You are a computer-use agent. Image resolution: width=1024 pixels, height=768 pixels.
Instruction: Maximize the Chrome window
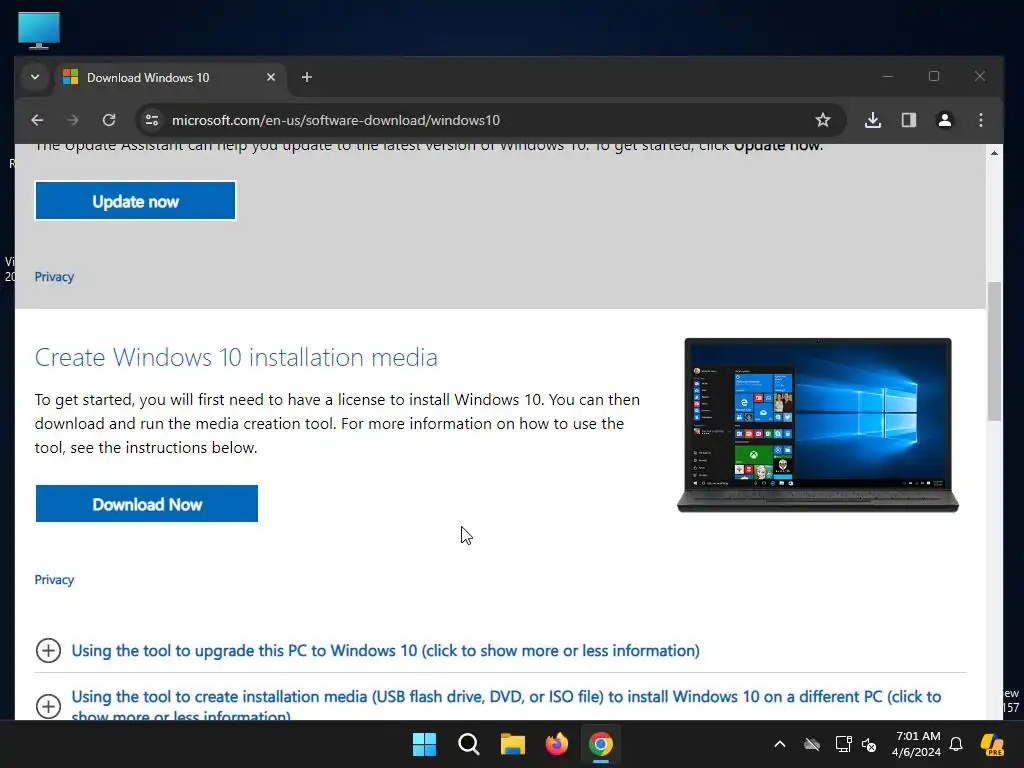tap(934, 76)
